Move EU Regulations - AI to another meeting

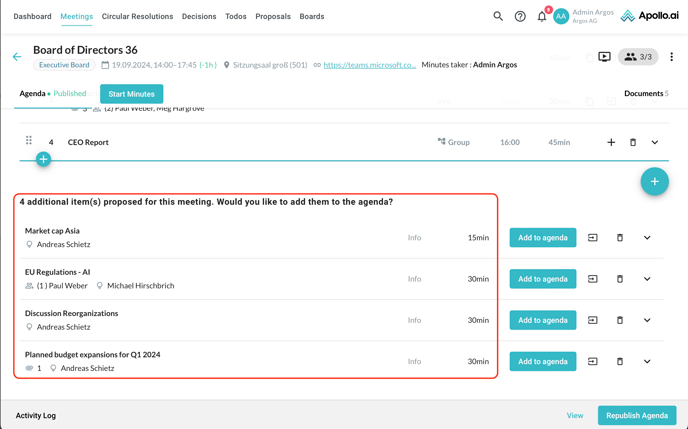coord(593,279)
